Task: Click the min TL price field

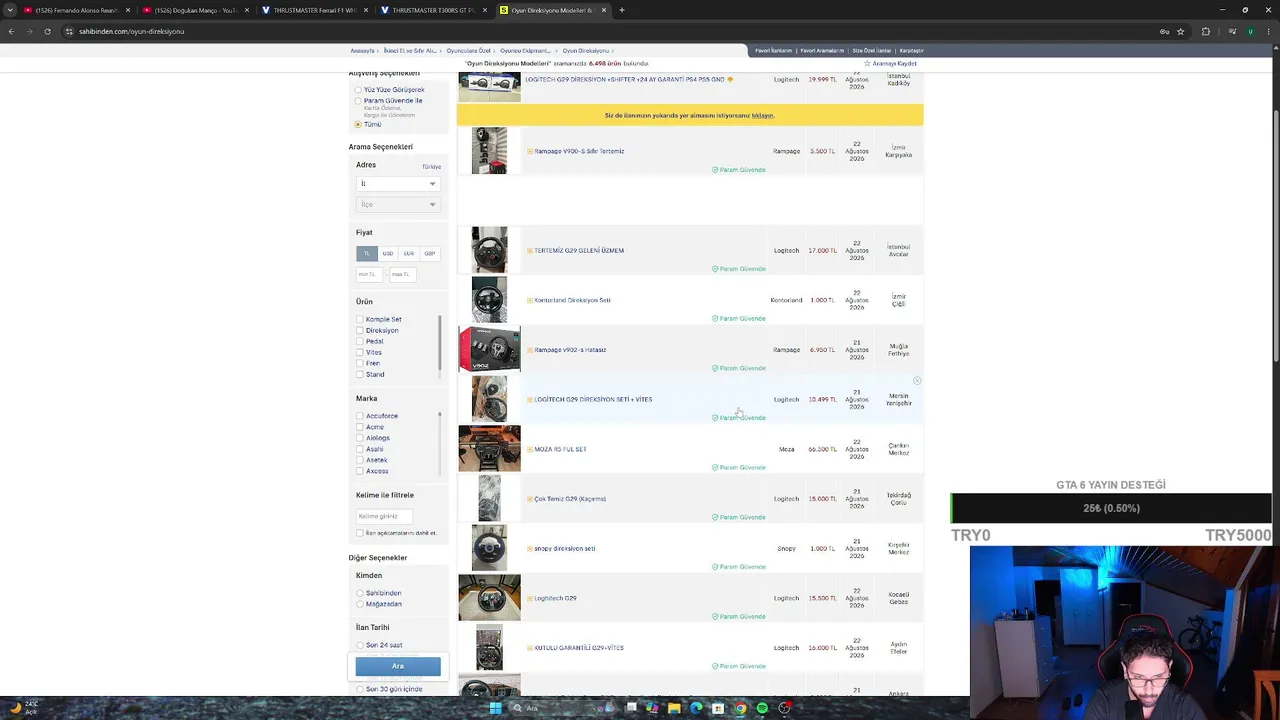Action: pyautogui.click(x=369, y=274)
